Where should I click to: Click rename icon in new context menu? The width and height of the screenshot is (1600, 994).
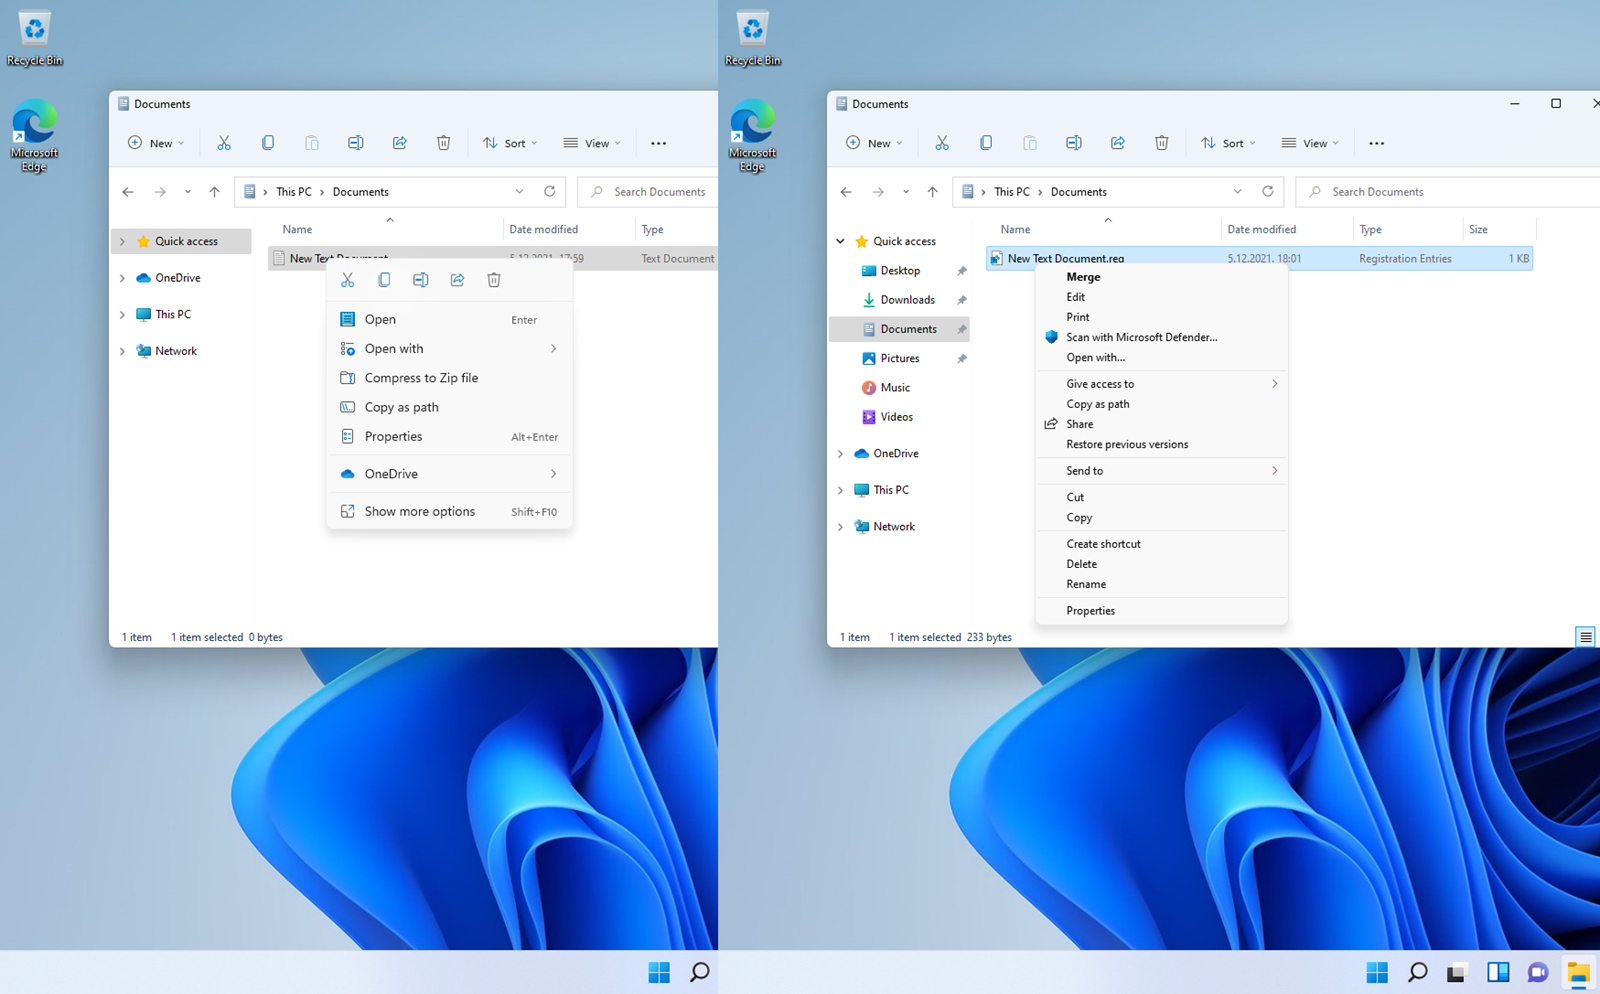coord(421,280)
